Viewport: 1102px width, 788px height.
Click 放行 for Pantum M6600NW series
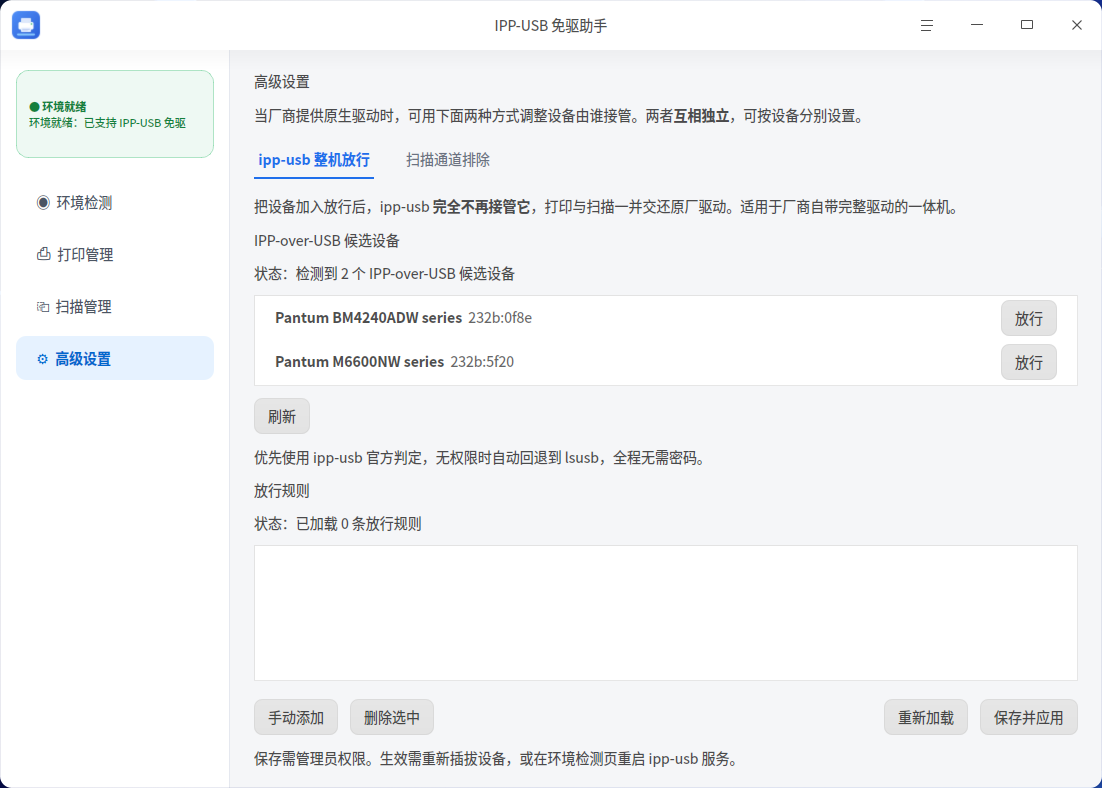(x=1028, y=362)
